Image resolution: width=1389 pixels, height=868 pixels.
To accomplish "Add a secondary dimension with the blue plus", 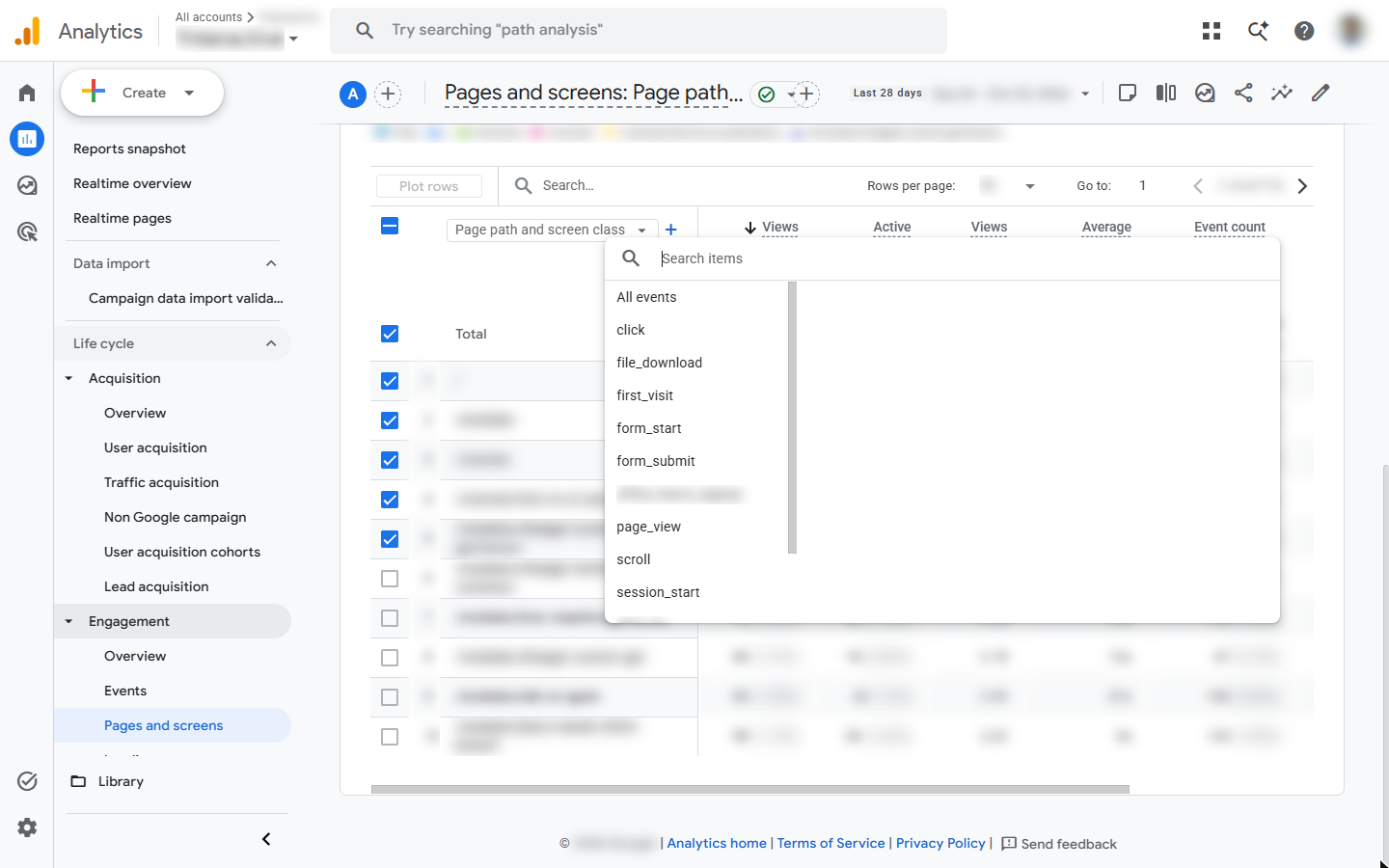I will [671, 230].
